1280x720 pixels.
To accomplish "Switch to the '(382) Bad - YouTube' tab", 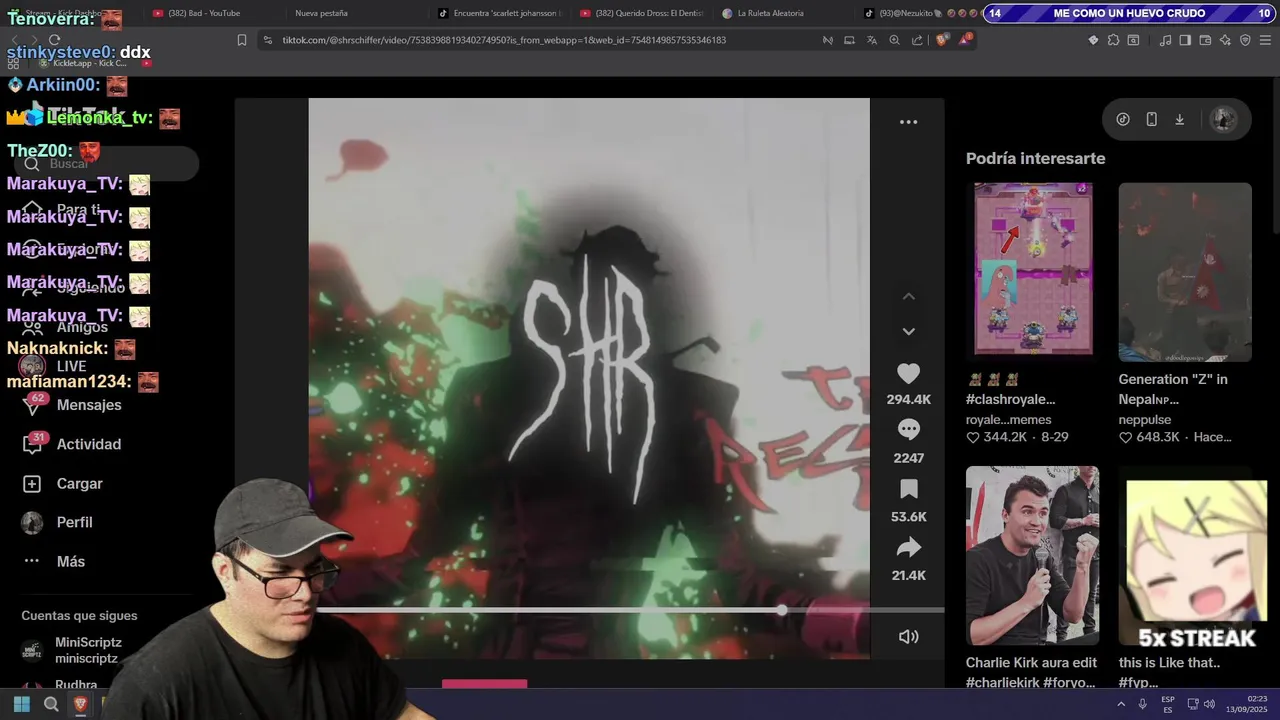I will [x=204, y=13].
